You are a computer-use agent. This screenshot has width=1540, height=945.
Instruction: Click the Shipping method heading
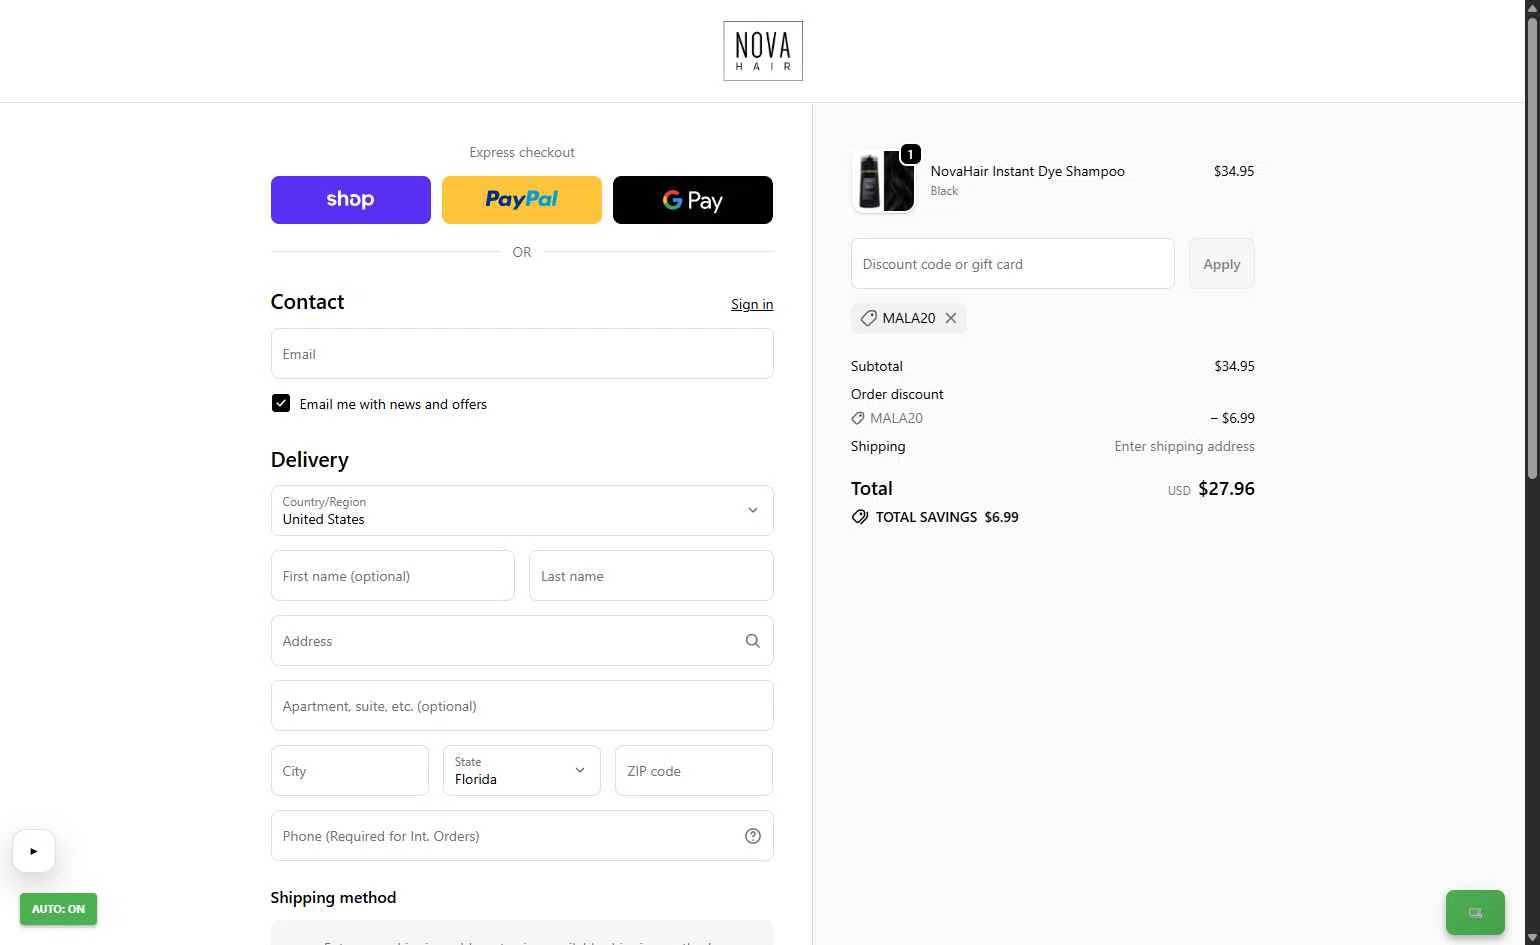click(x=333, y=898)
